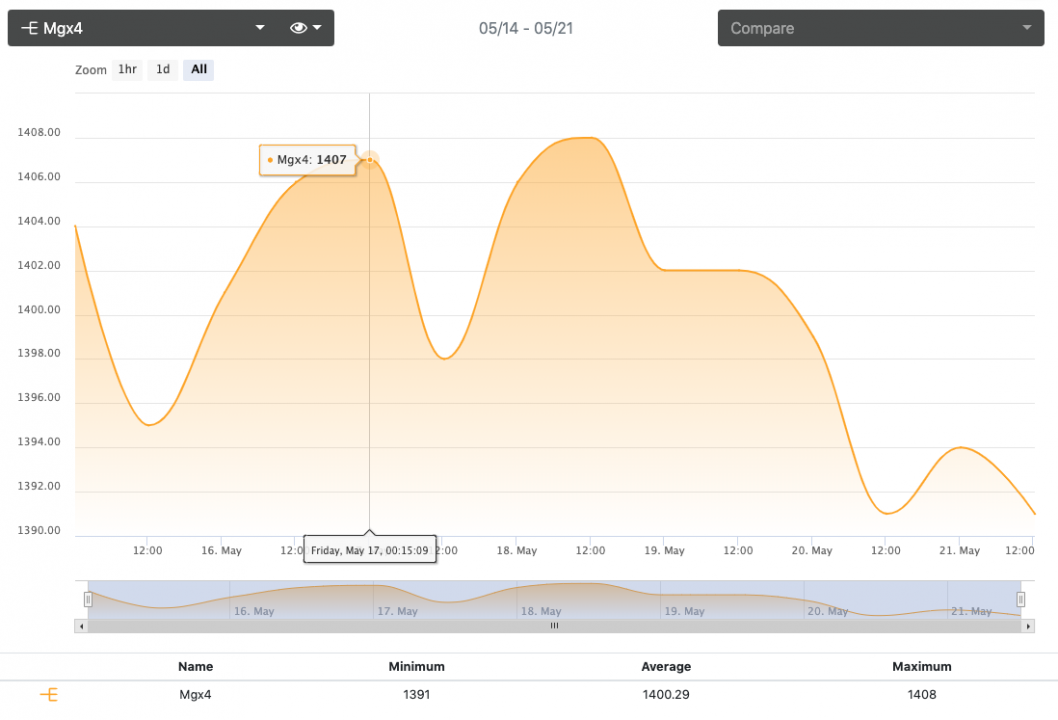Click the 05/14 - 05/21 date range

click(526, 28)
